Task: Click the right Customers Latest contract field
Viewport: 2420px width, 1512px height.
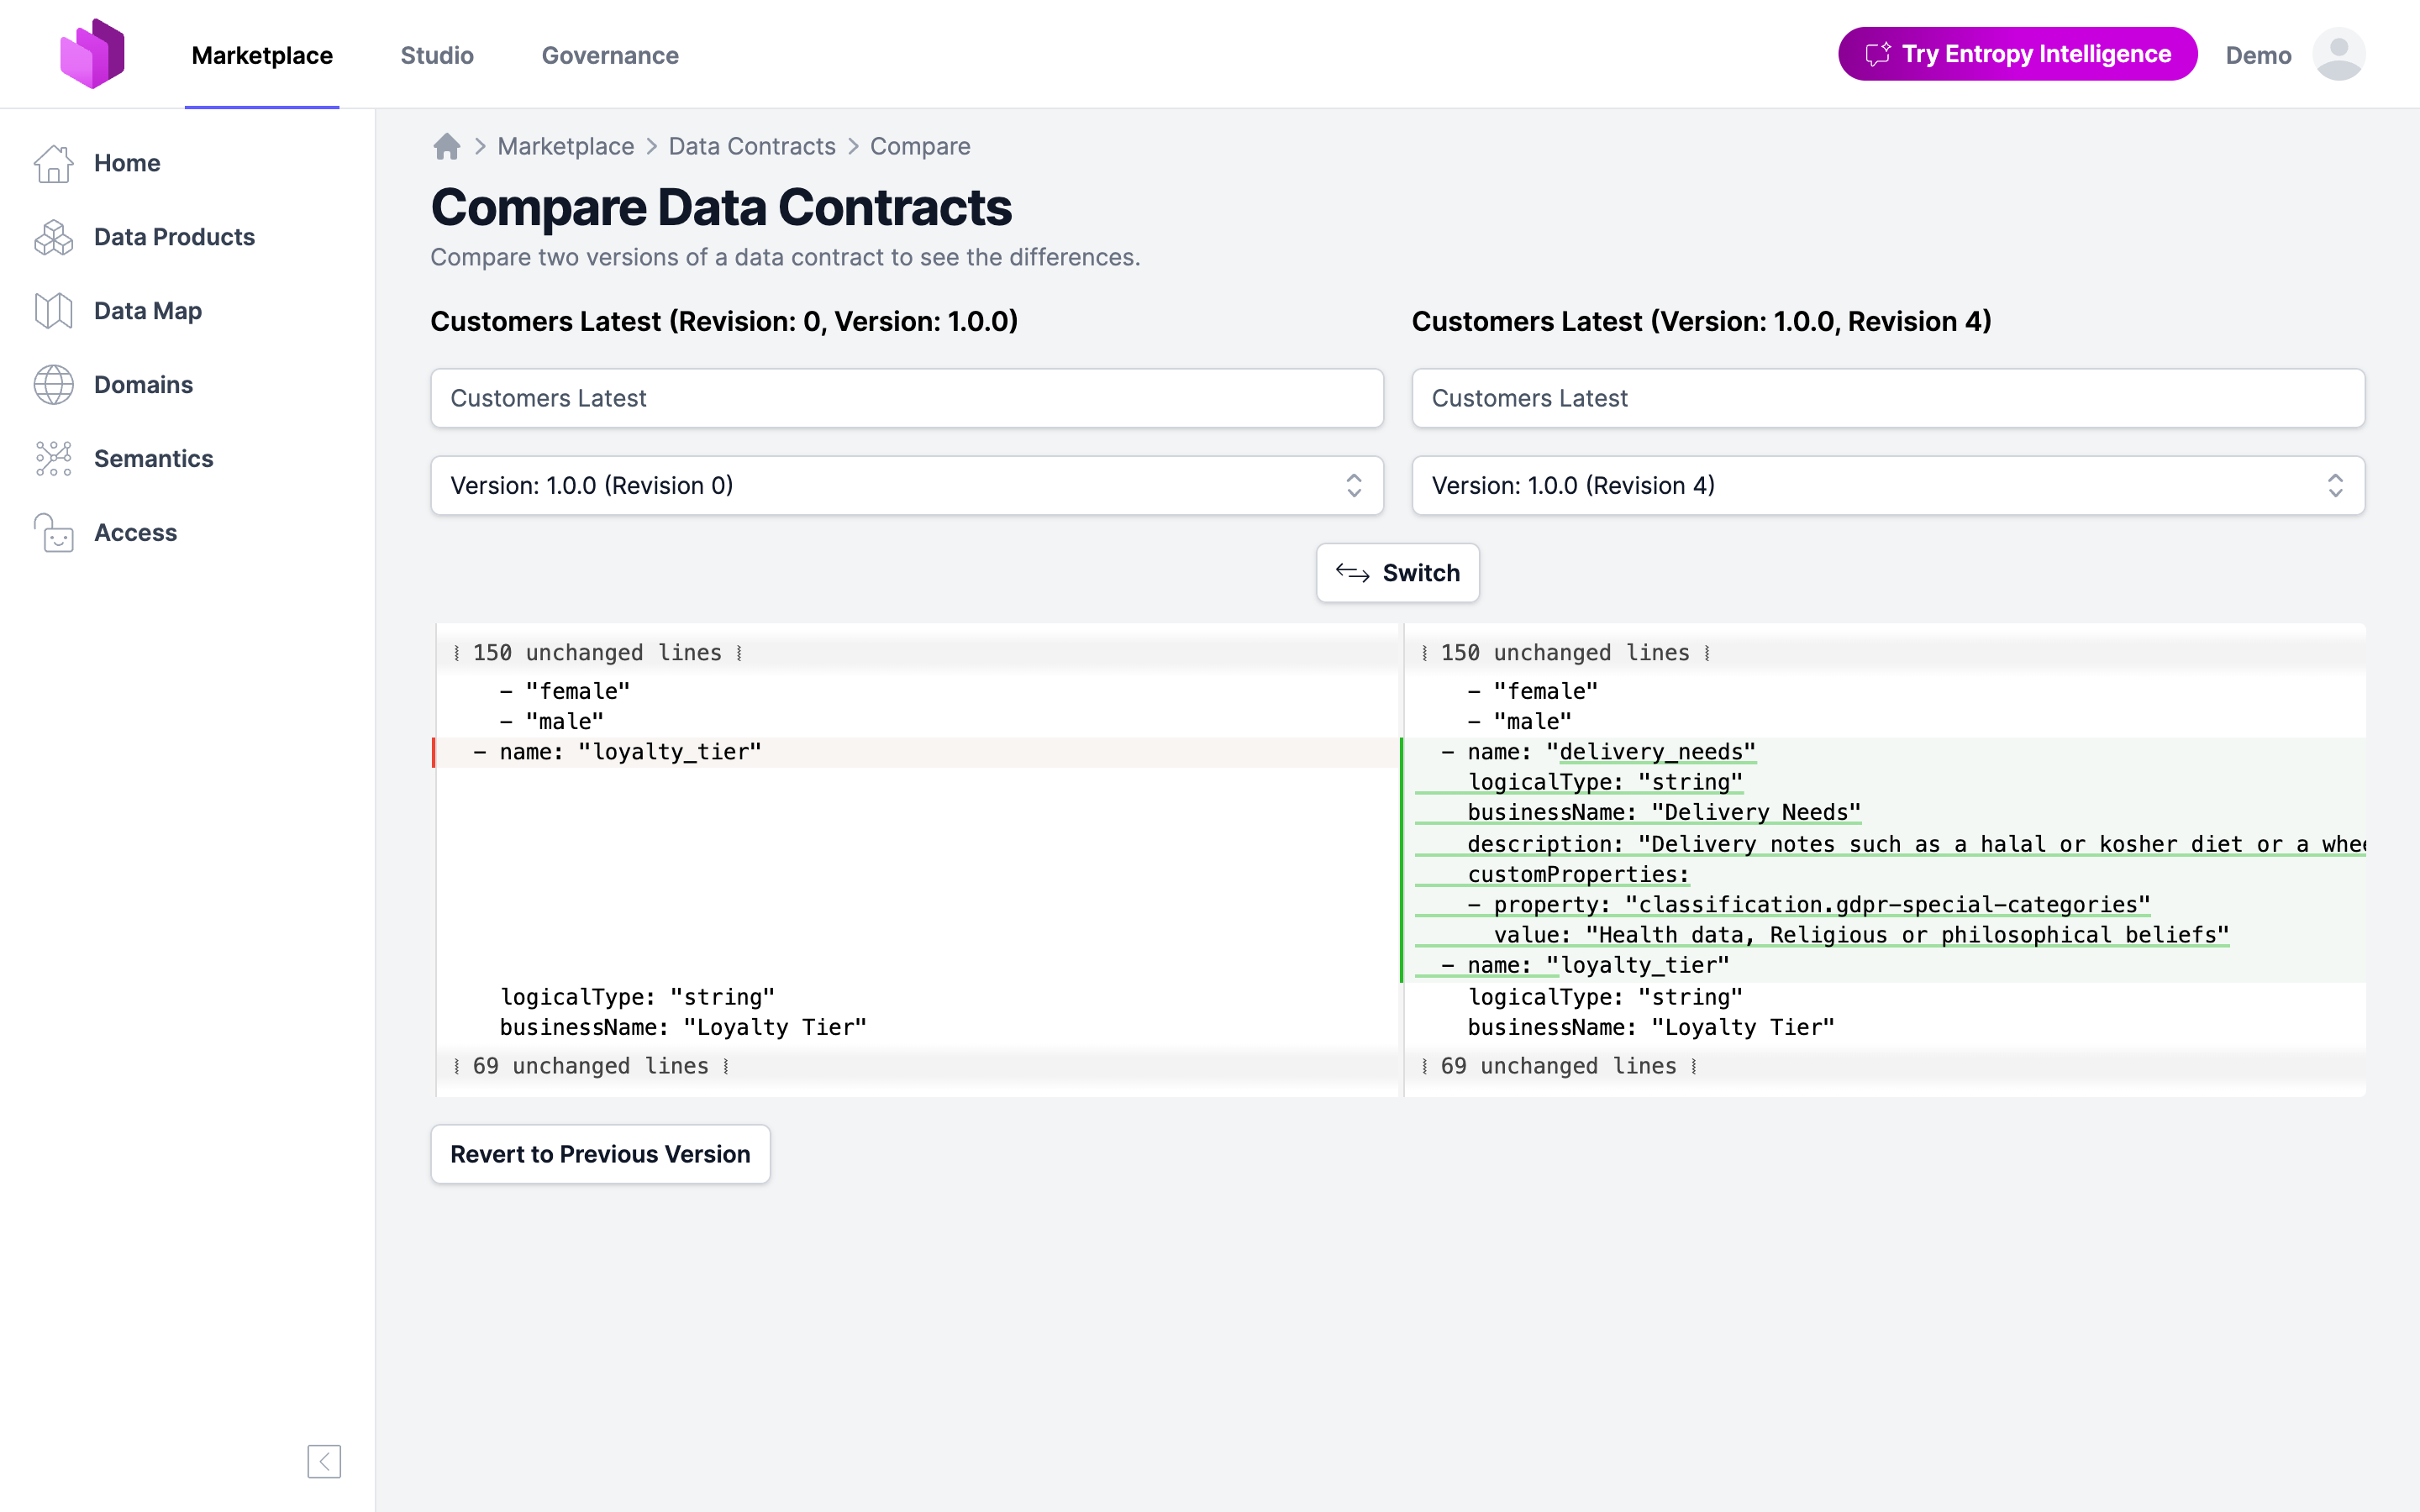Action: 1888,398
